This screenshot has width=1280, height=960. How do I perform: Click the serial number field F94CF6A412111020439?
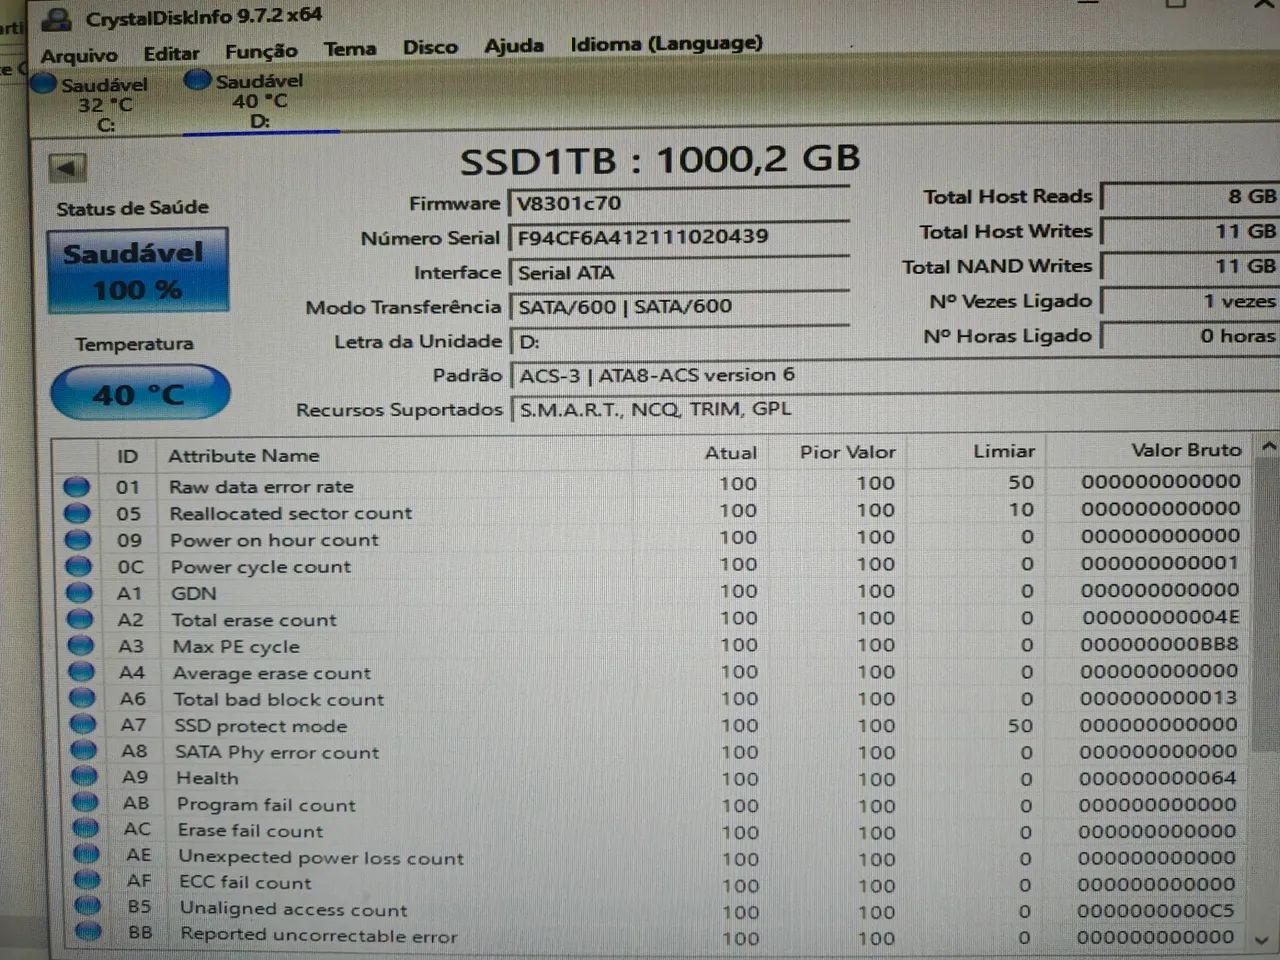(679, 238)
